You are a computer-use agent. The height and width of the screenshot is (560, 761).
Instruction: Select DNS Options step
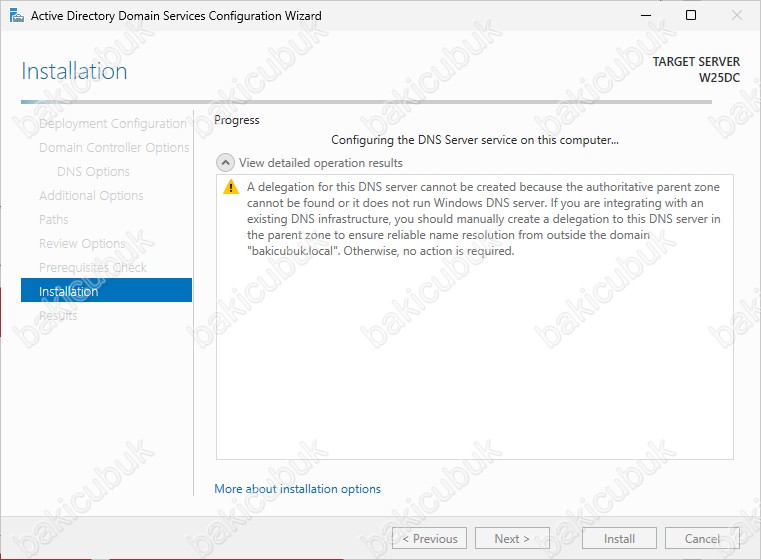(x=93, y=171)
